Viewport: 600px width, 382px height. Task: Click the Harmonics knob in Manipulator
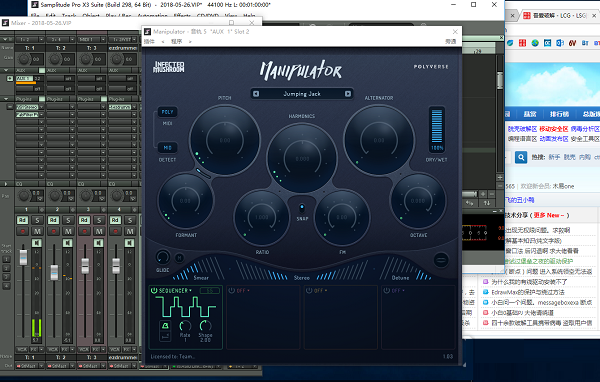coord(302,158)
